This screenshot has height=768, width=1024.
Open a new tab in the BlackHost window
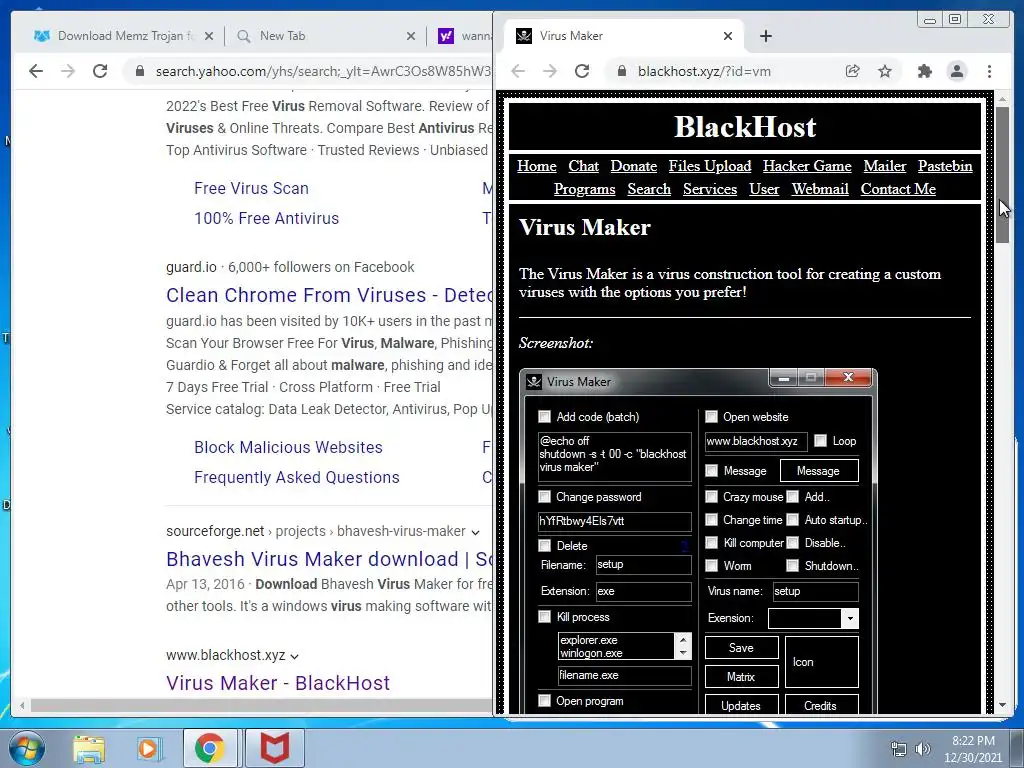click(x=766, y=37)
